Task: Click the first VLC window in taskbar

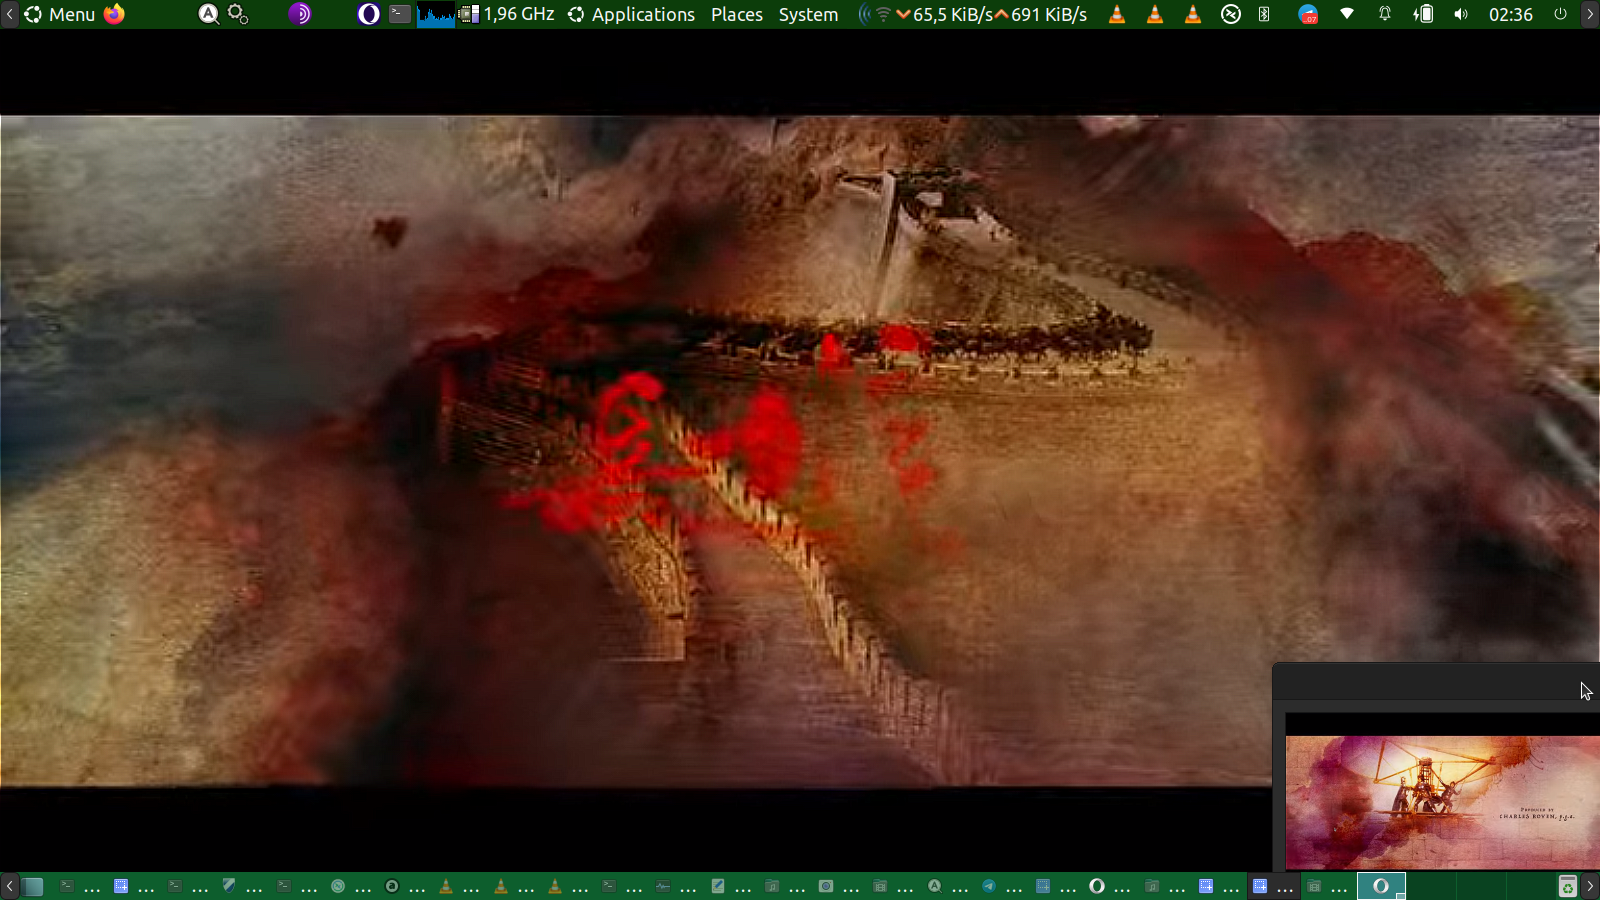Action: point(459,886)
